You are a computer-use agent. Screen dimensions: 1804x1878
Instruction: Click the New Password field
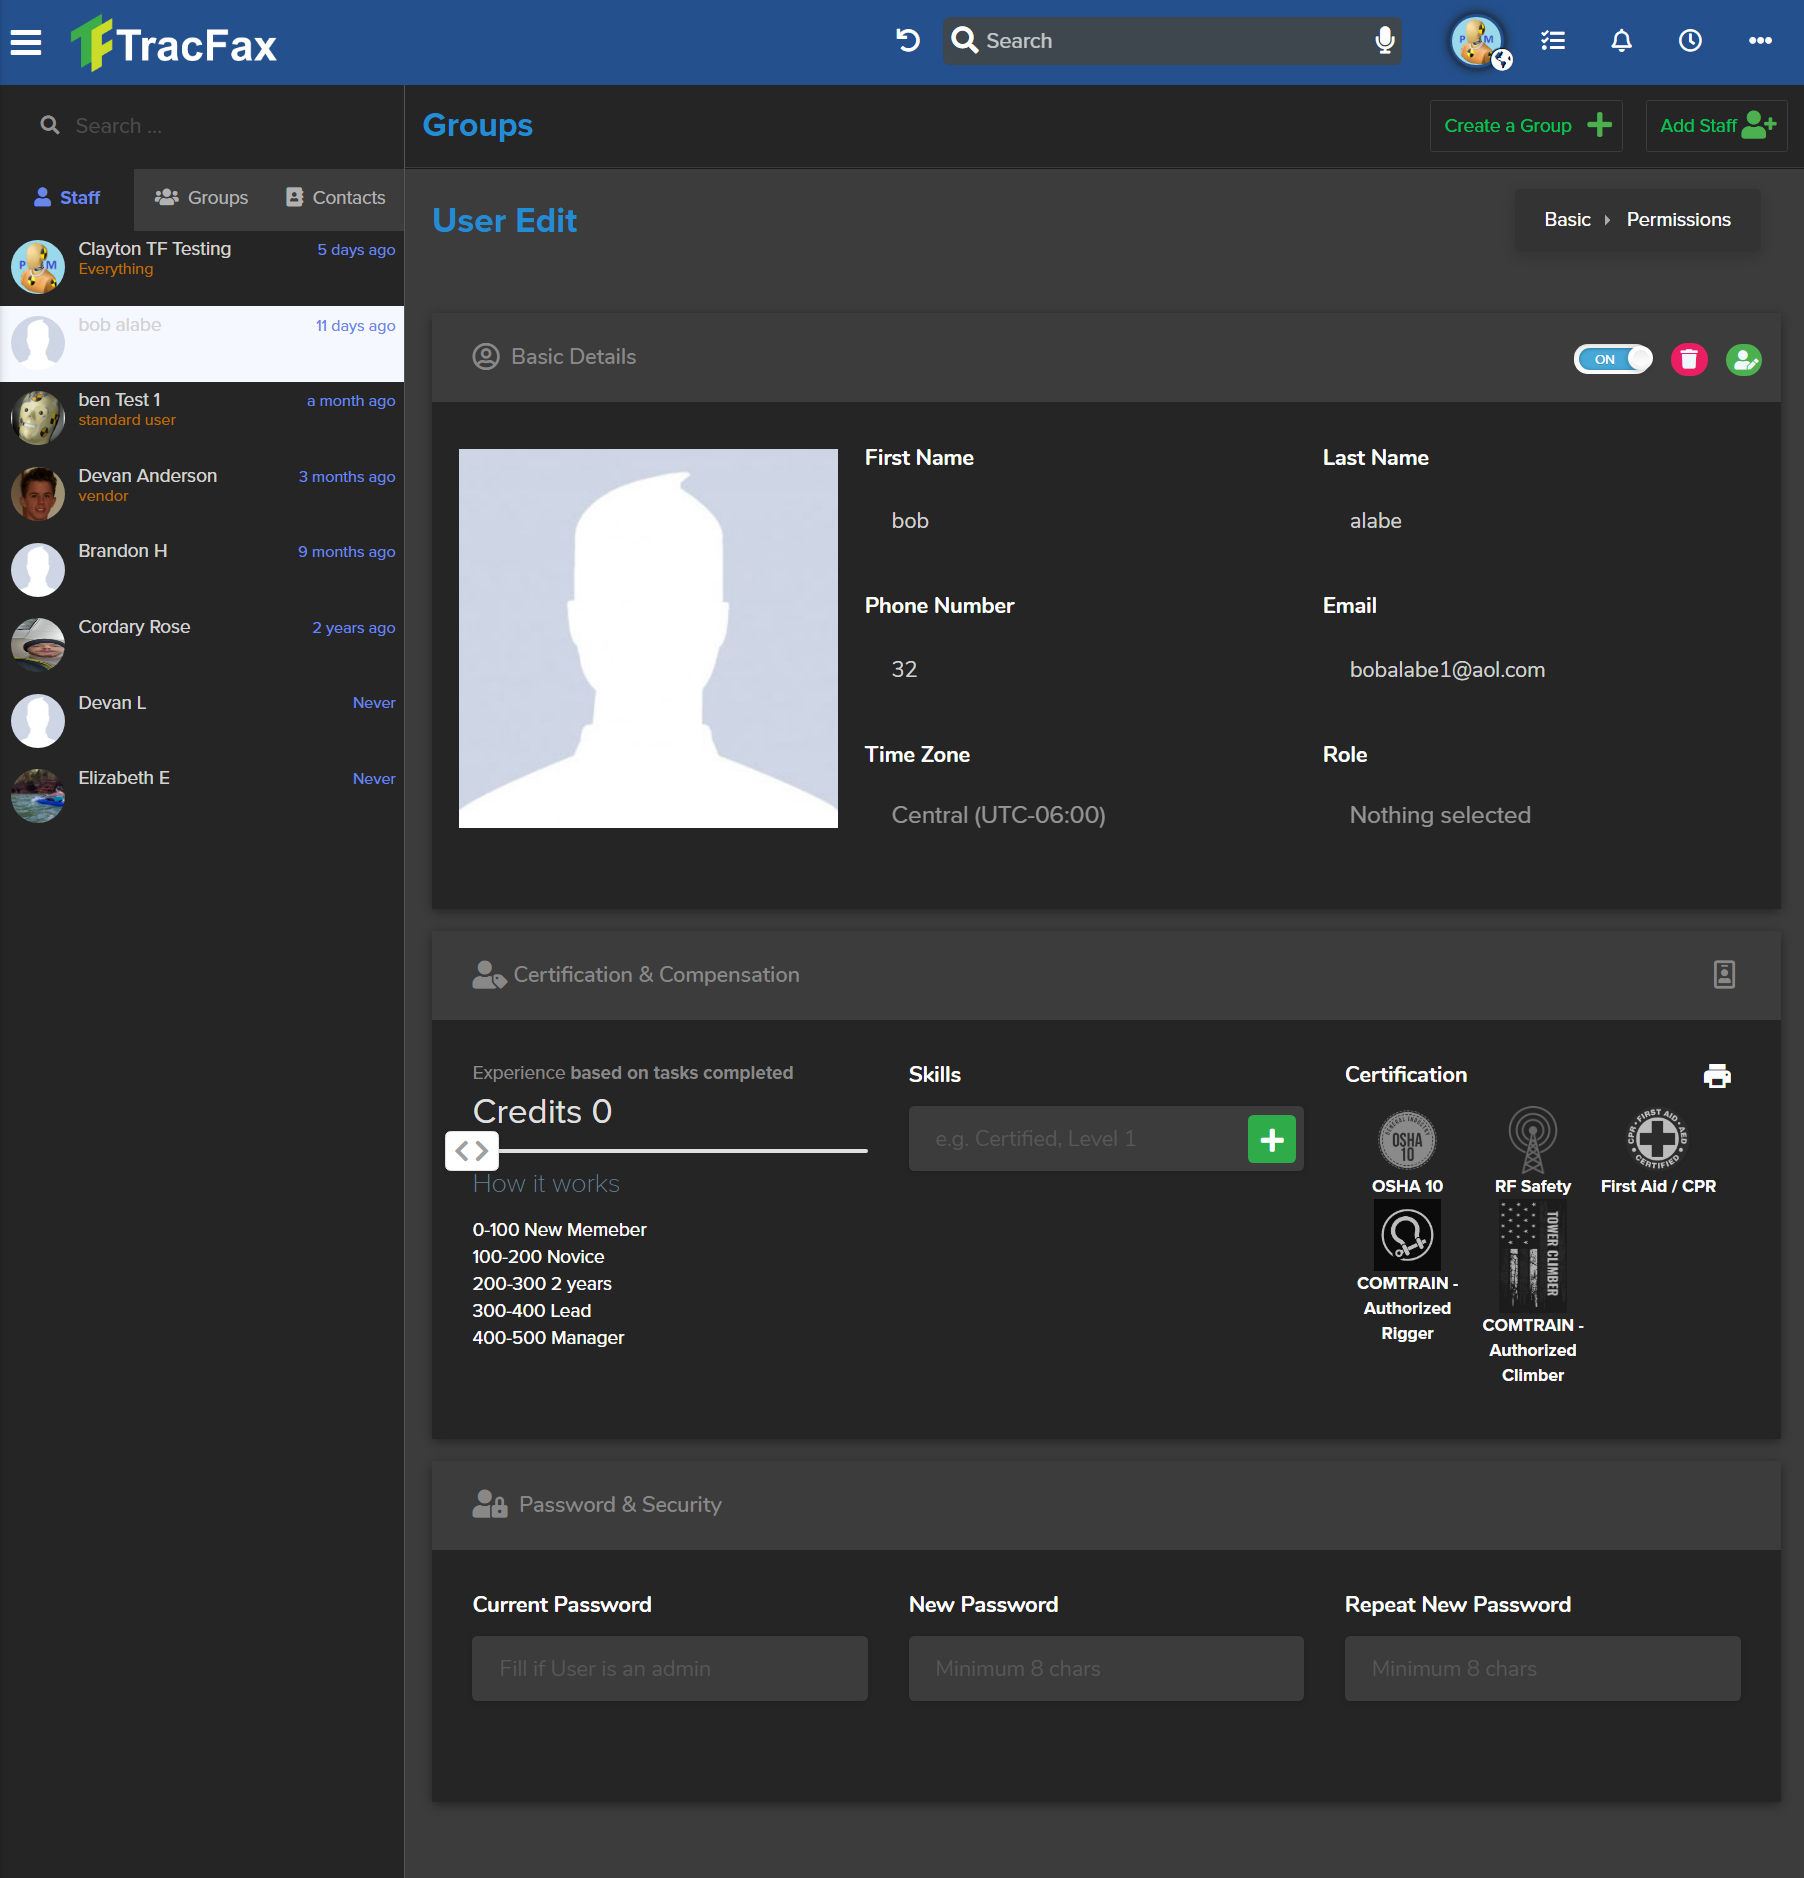[x=1106, y=1668]
